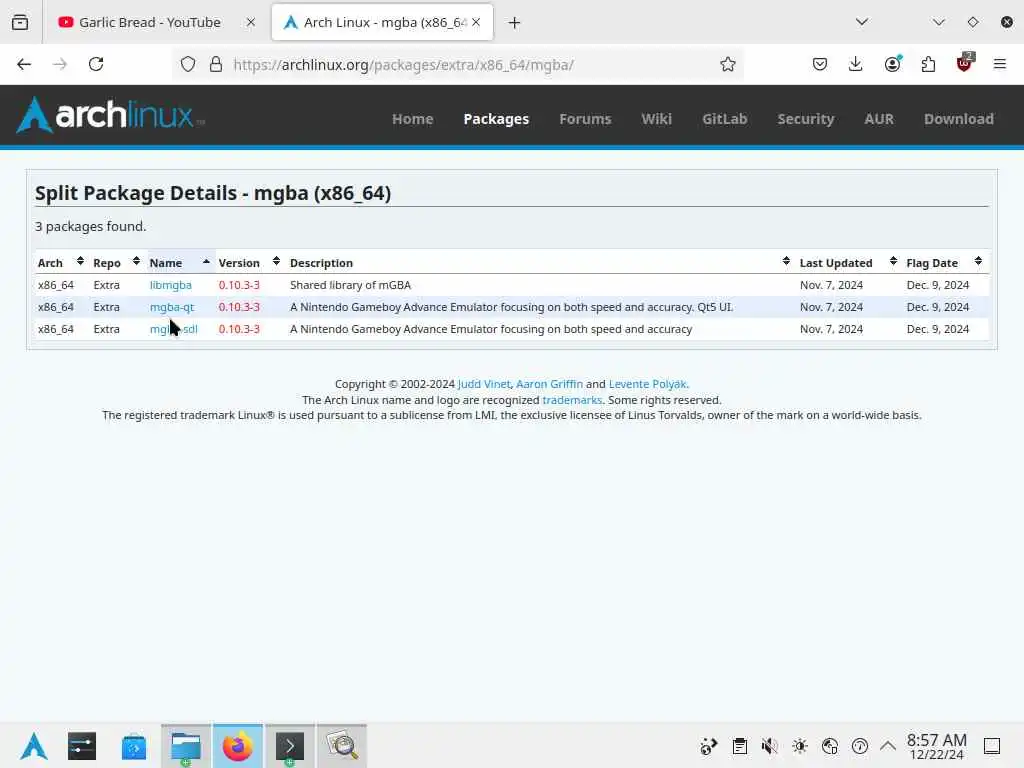Image resolution: width=1024 pixels, height=768 pixels.
Task: Click the Judd Vinet link
Action: pyautogui.click(x=484, y=384)
